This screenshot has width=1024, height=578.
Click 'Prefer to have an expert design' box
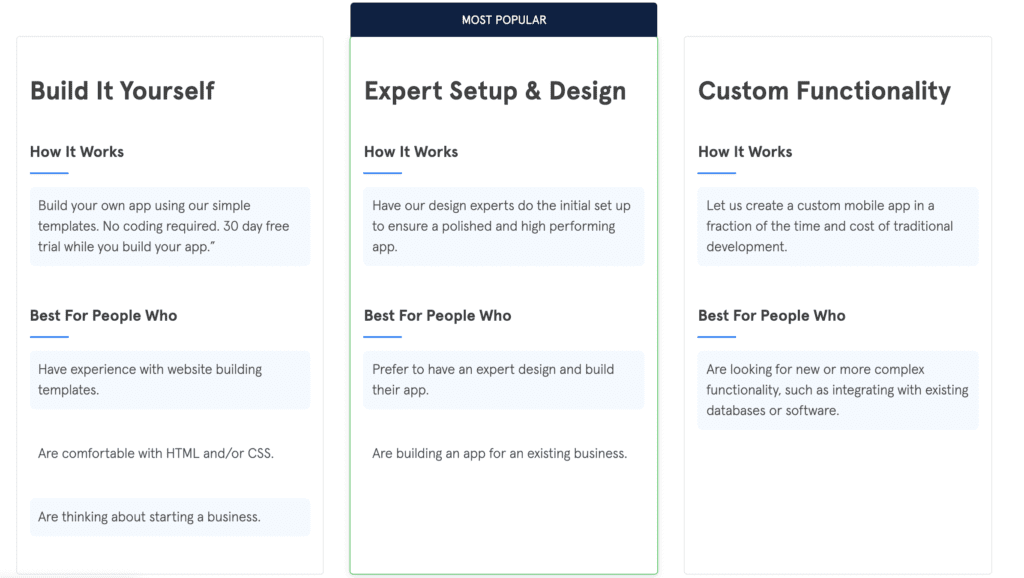pos(504,379)
